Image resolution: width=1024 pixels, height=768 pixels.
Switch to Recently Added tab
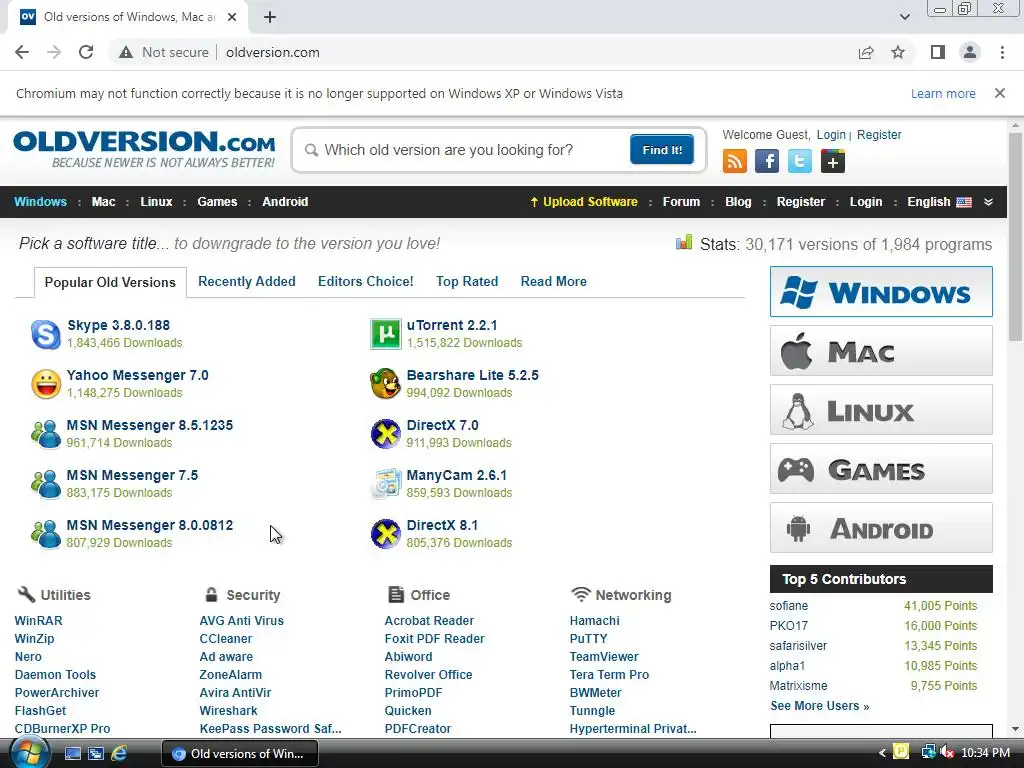[247, 281]
